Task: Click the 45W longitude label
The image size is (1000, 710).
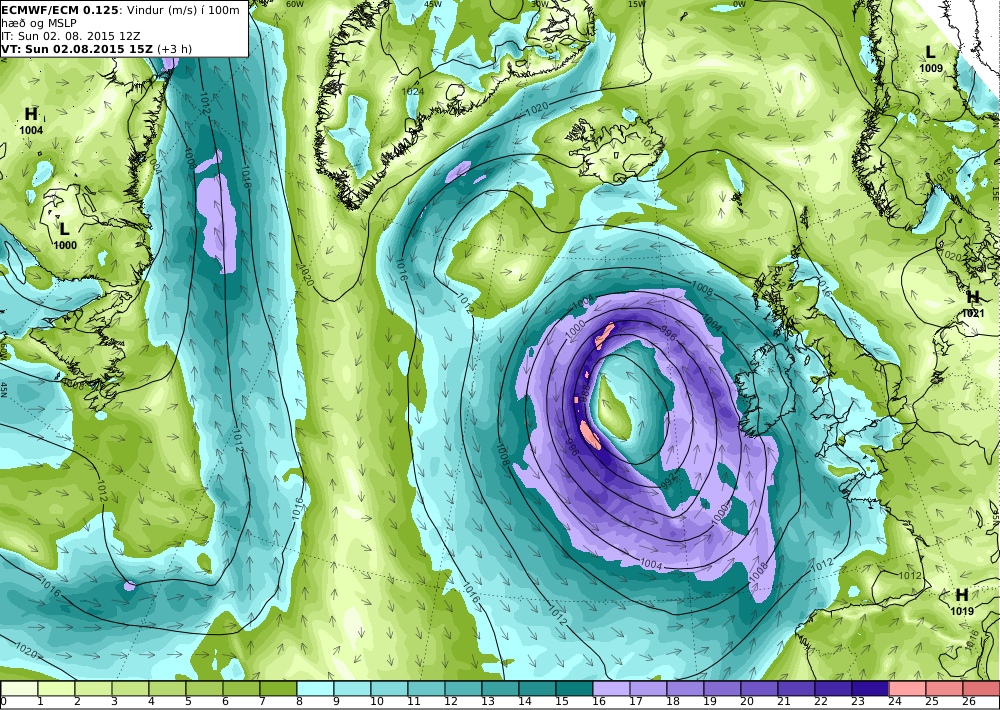Action: (x=433, y=4)
